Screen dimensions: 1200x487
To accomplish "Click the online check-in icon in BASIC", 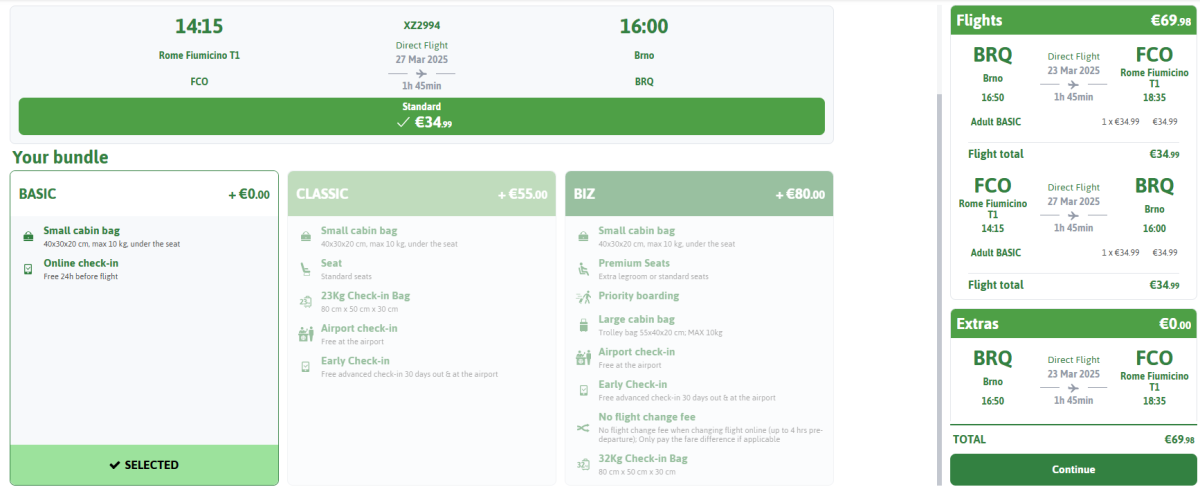I will click(28, 269).
